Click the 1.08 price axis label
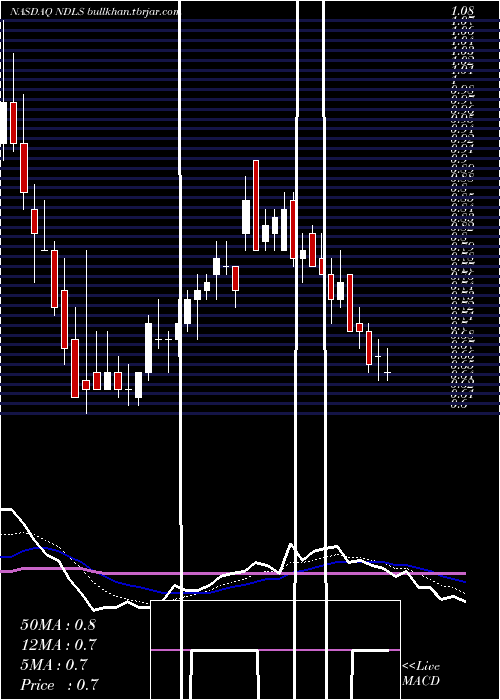The height and width of the screenshot is (700, 500). pyautogui.click(x=463, y=11)
